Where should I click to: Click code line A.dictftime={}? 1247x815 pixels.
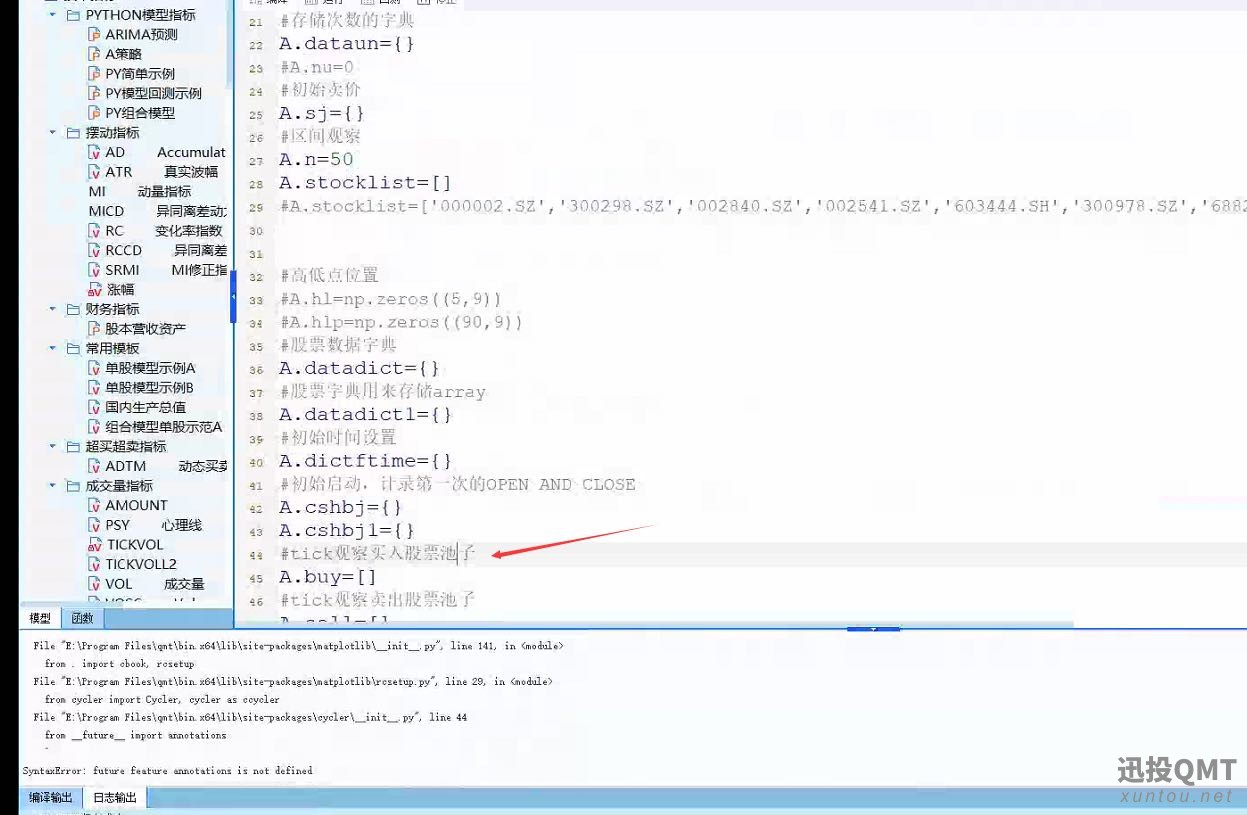[365, 461]
